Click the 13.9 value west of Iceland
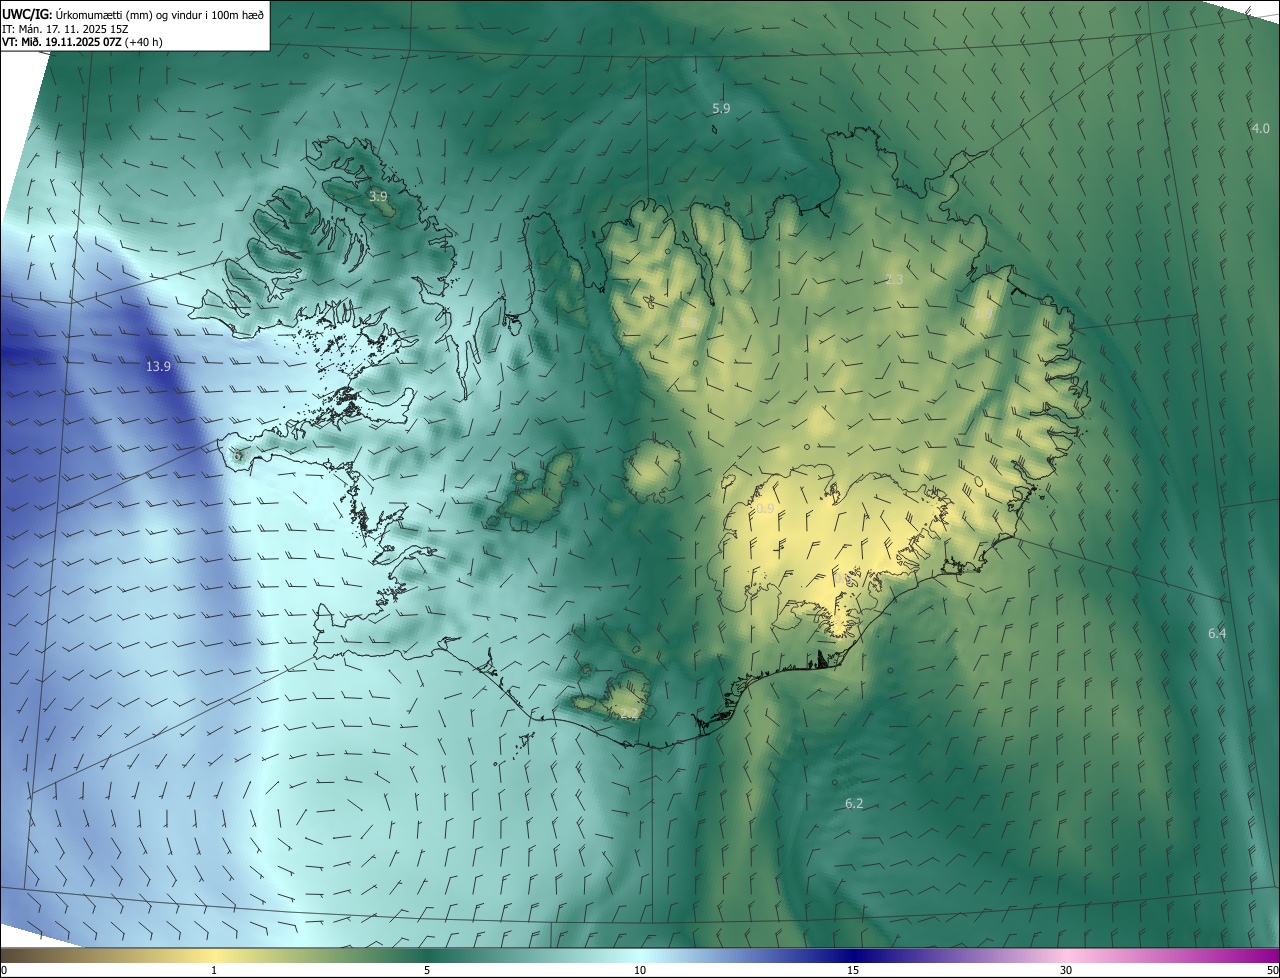Viewport: 1280px width, 978px height. click(158, 367)
